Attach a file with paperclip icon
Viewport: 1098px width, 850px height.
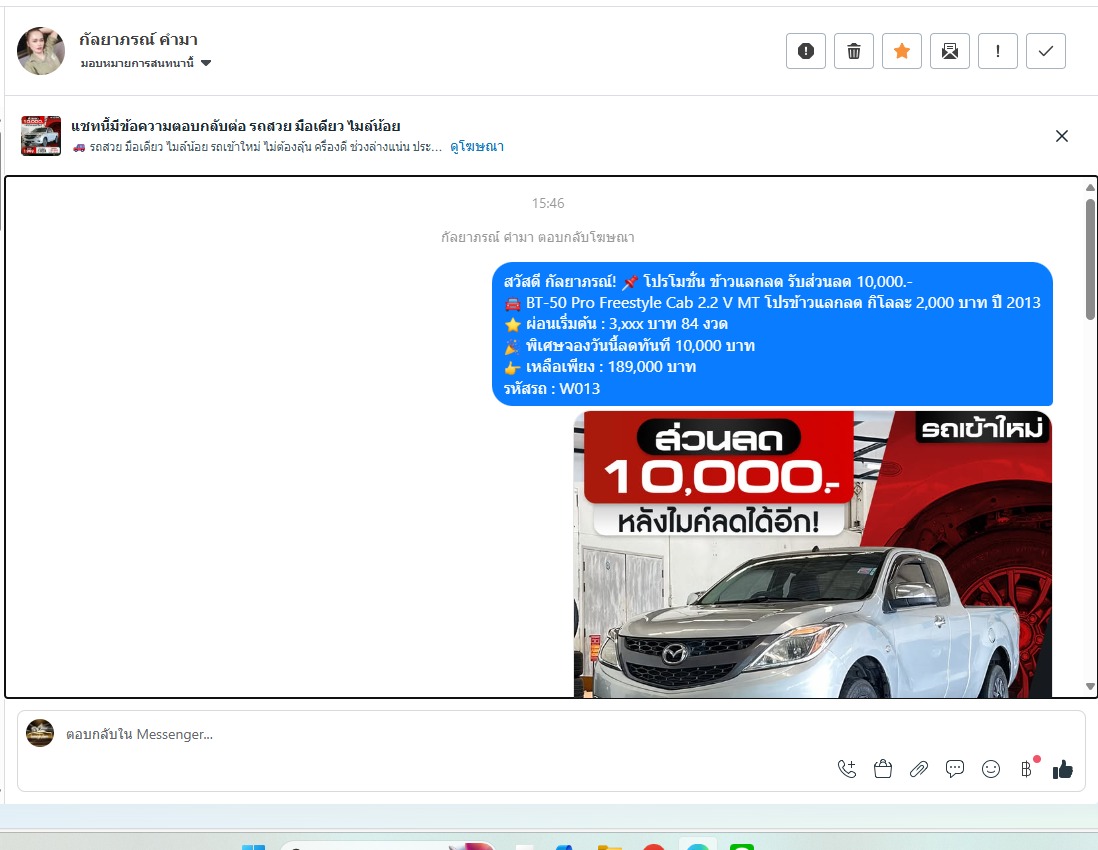pyautogui.click(x=919, y=769)
